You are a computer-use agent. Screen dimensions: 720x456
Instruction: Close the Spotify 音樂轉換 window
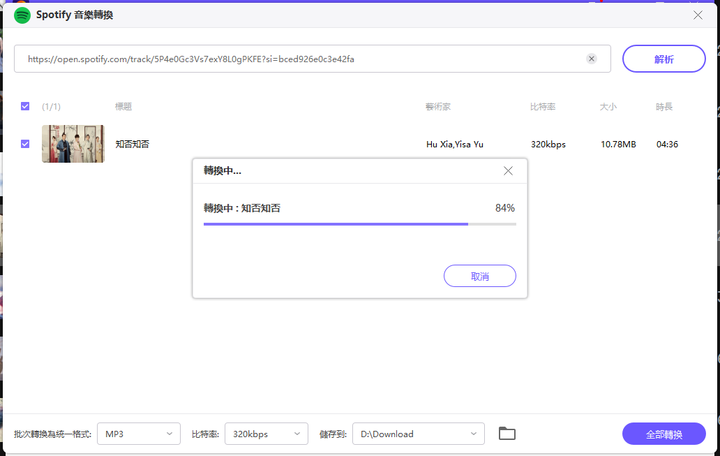click(x=698, y=15)
